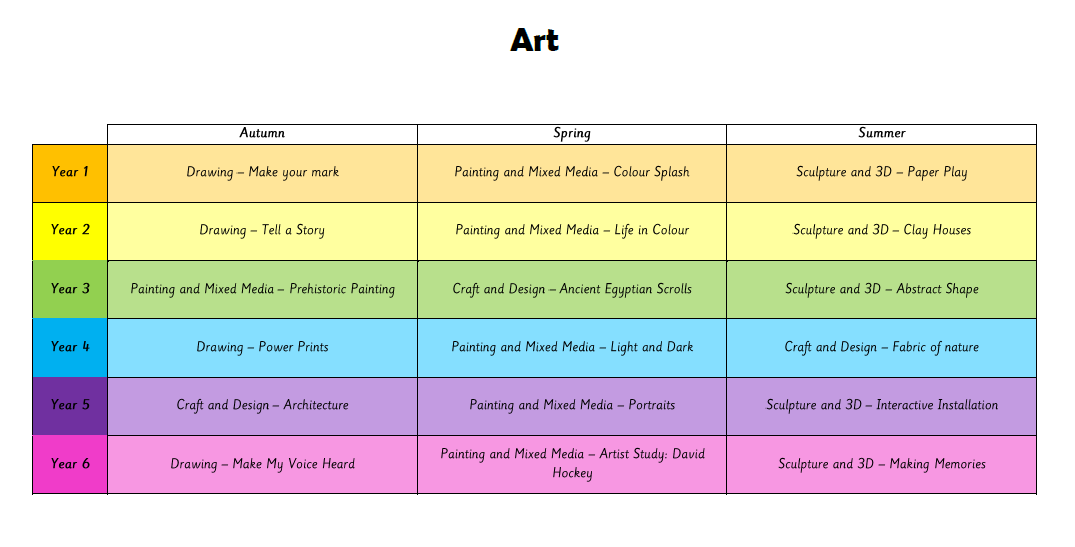Click the Colour Splash painting cell
The width and height of the screenshot is (1075, 547).
coord(572,172)
